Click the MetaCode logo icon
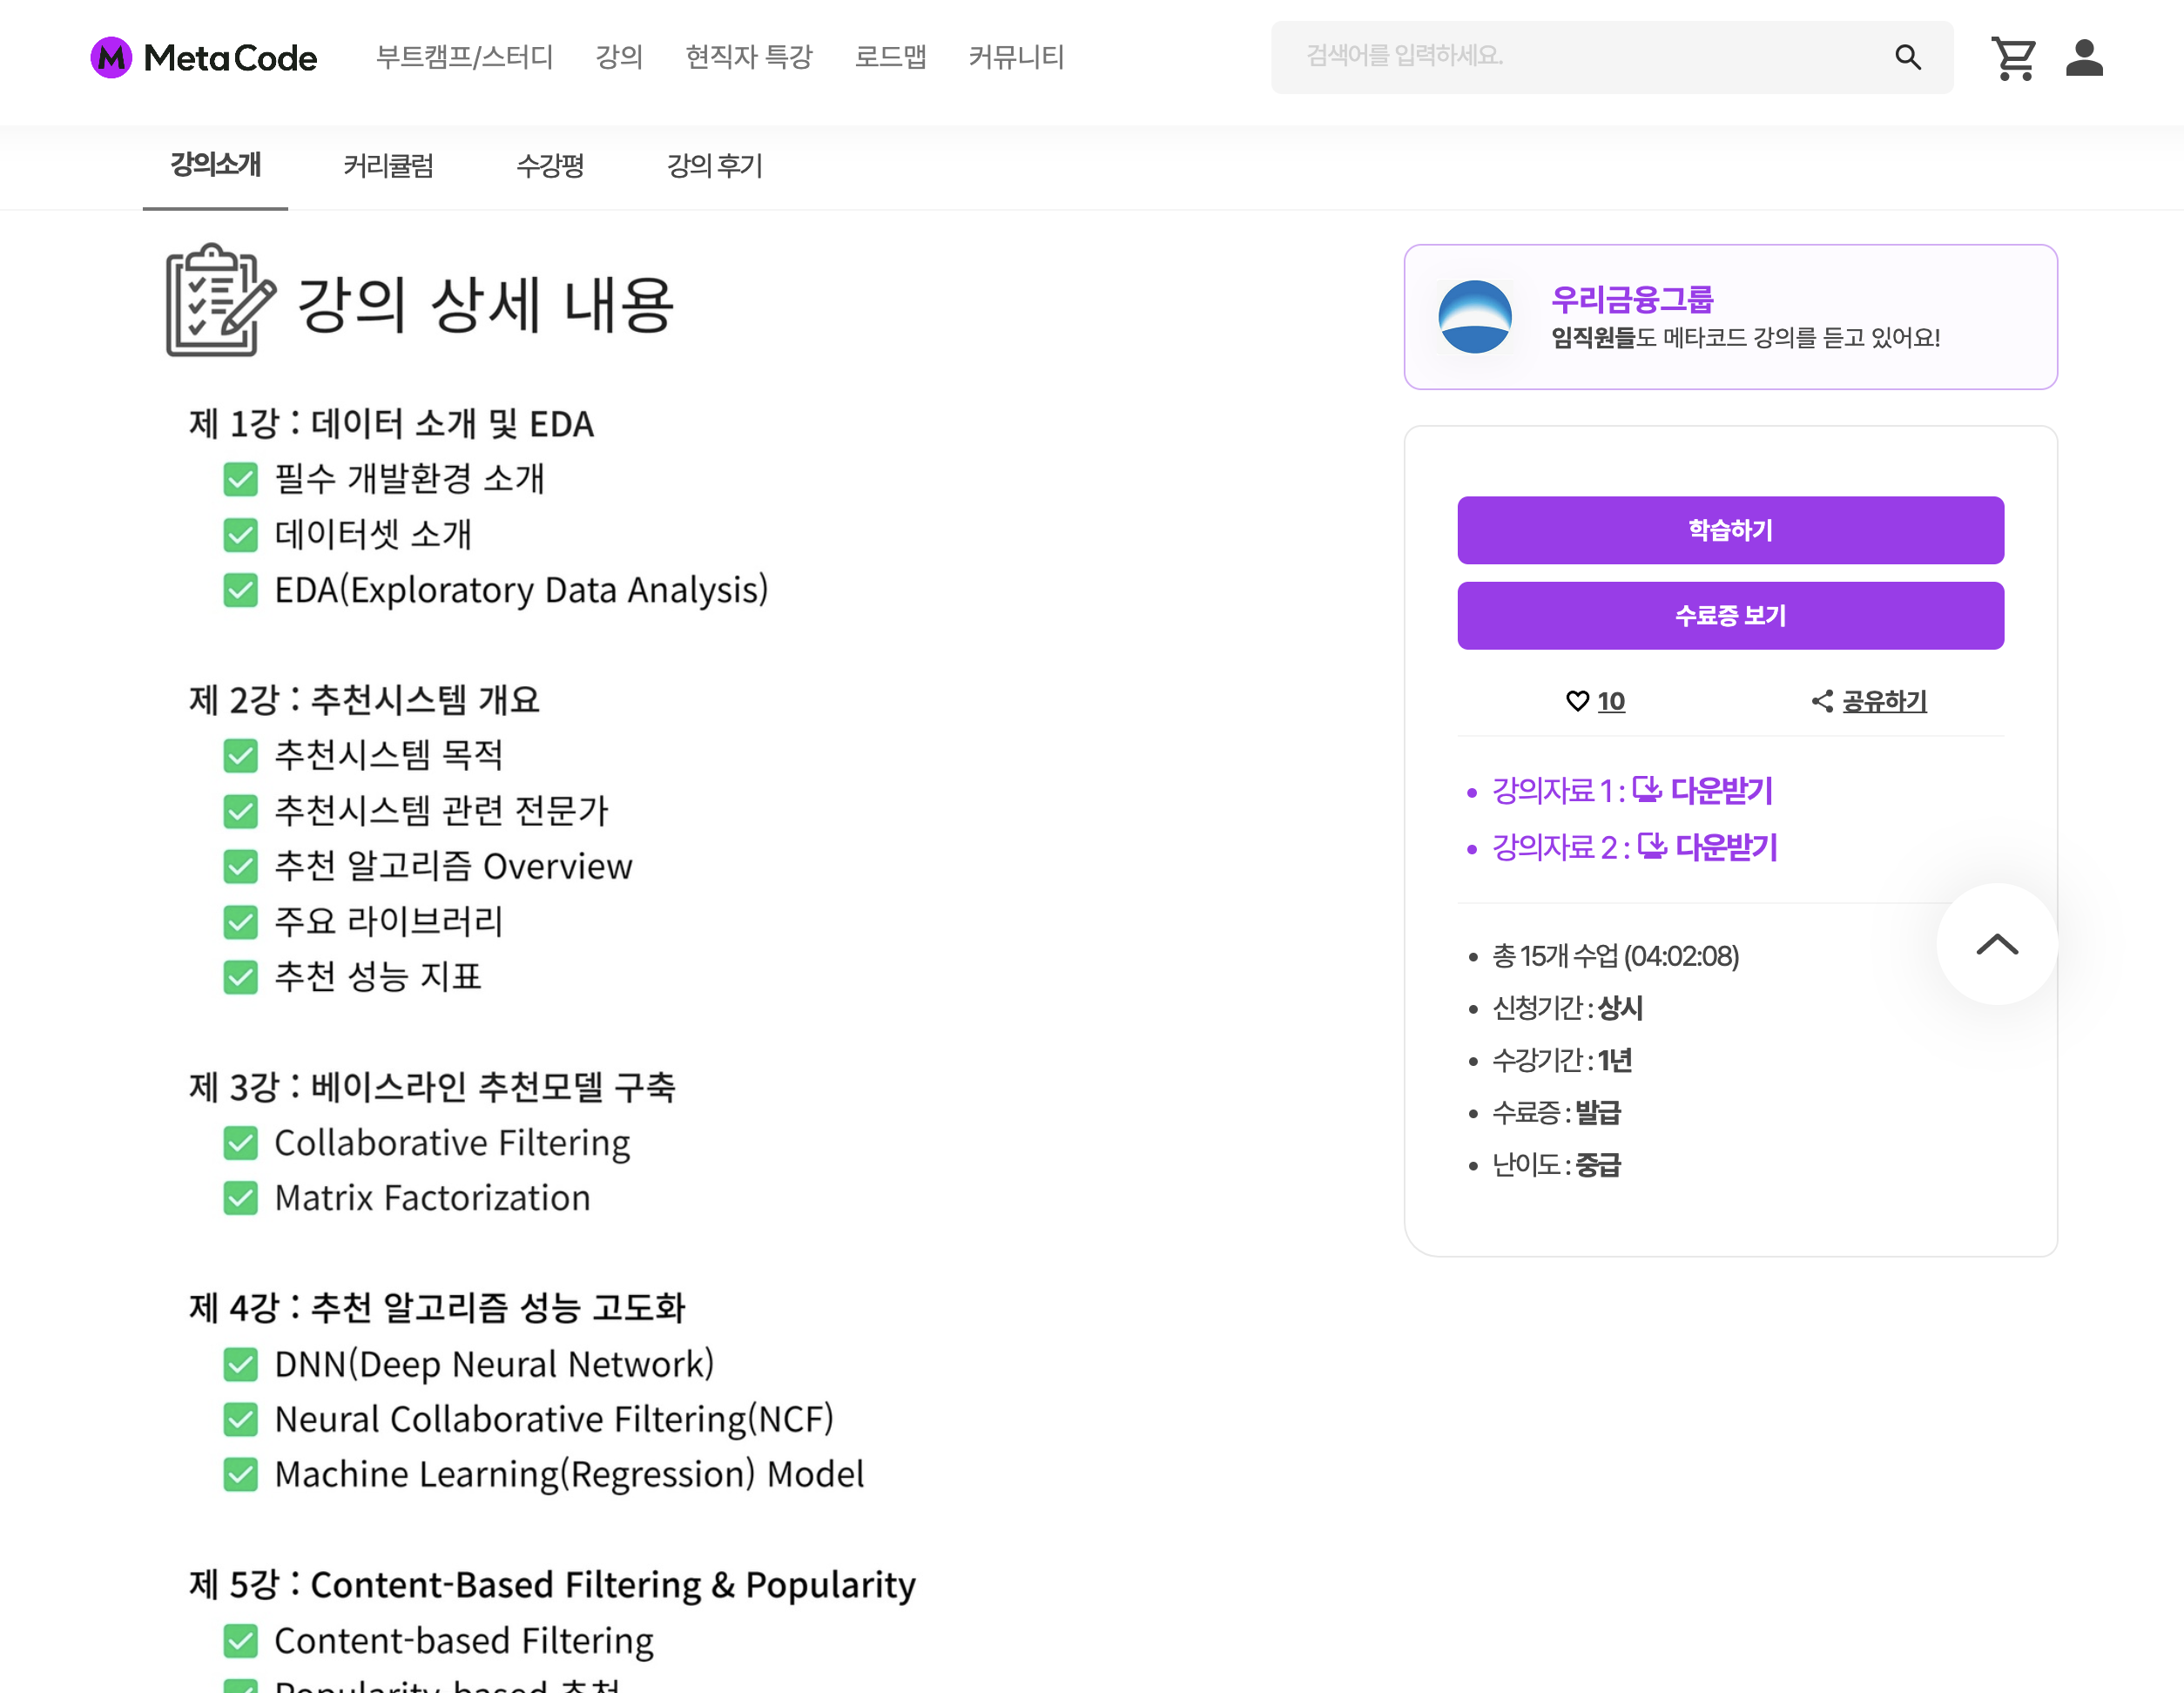The image size is (2184, 1693). [x=111, y=57]
